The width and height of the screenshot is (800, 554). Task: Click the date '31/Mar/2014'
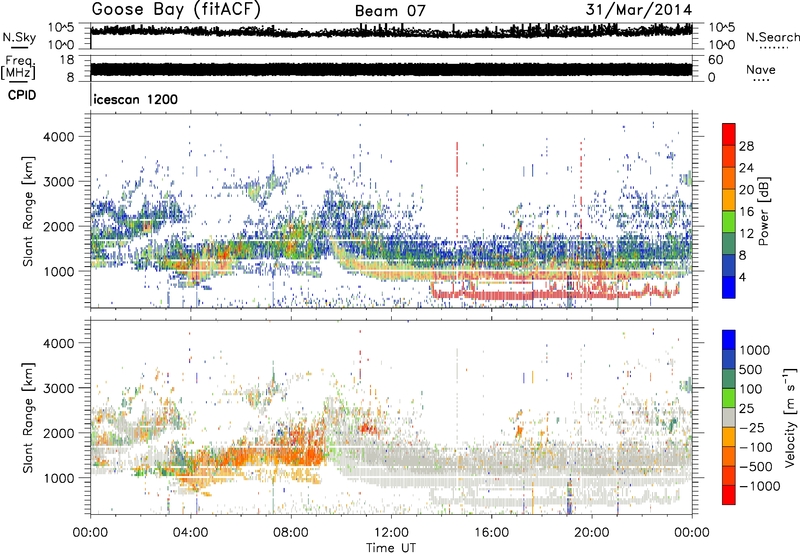pos(639,10)
